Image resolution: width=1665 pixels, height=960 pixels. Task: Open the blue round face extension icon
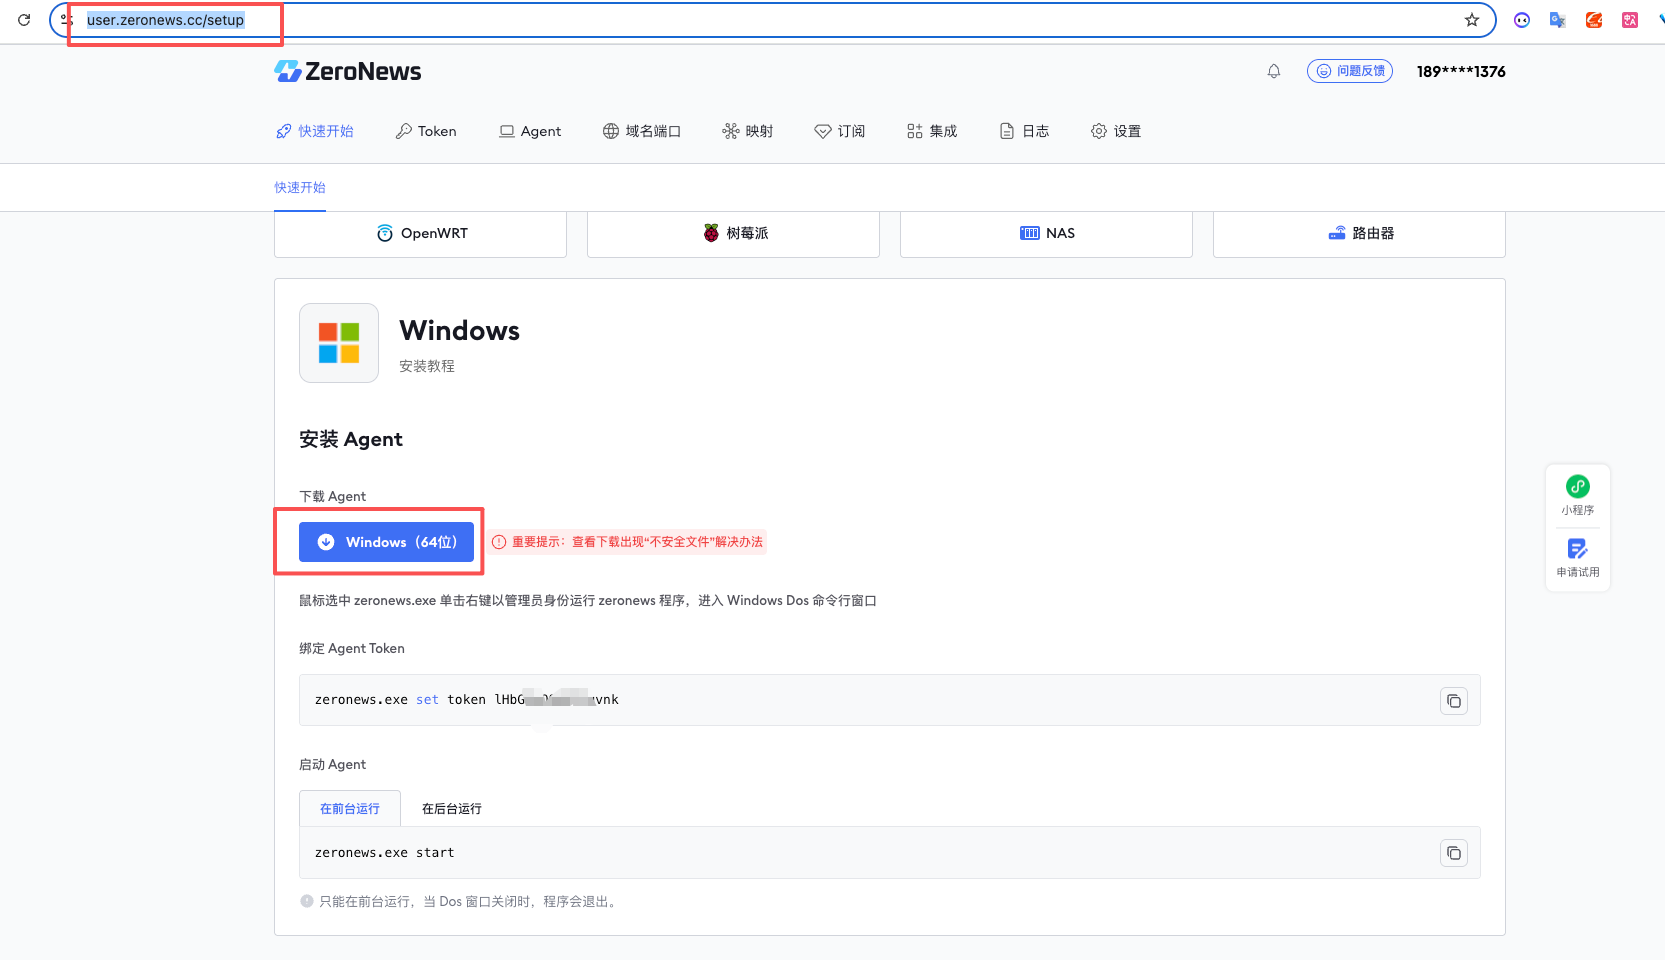pos(1522,20)
